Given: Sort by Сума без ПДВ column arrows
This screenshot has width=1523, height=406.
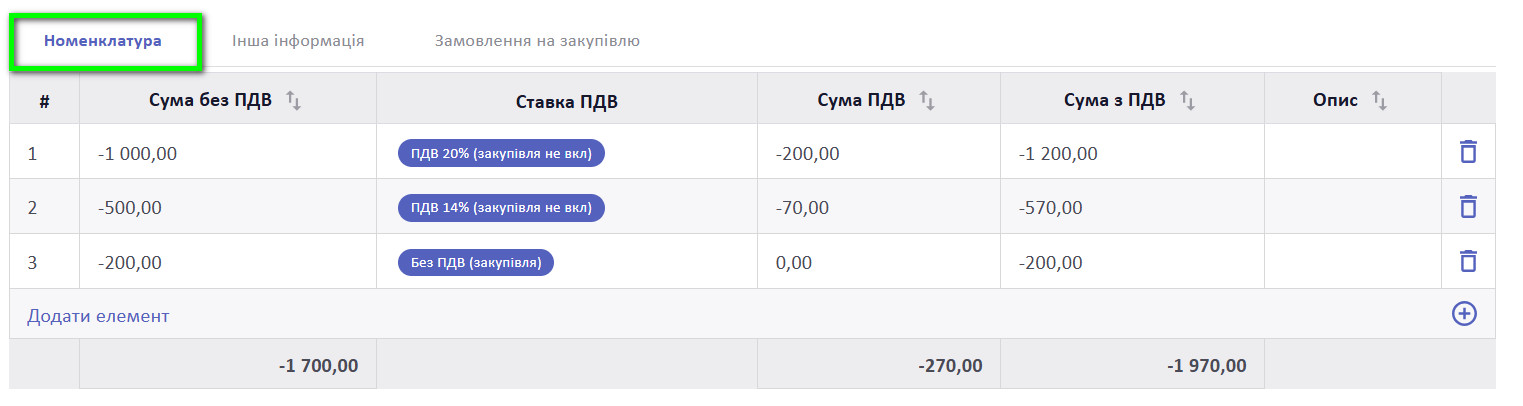Looking at the screenshot, I should coord(293,100).
